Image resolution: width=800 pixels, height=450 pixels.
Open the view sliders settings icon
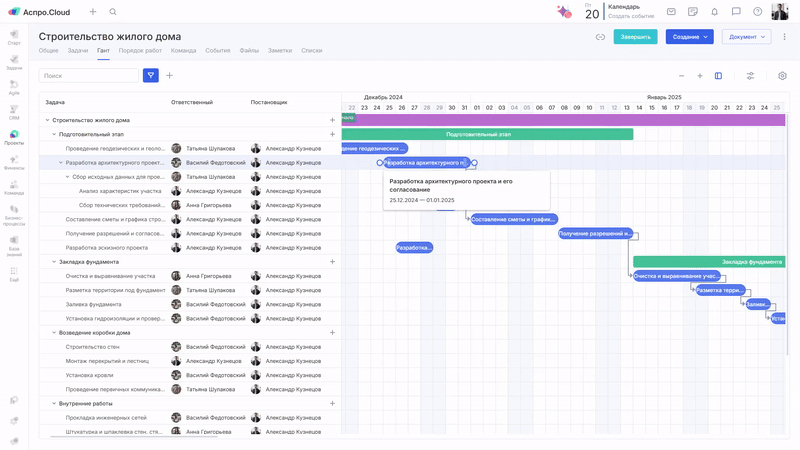[x=750, y=76]
